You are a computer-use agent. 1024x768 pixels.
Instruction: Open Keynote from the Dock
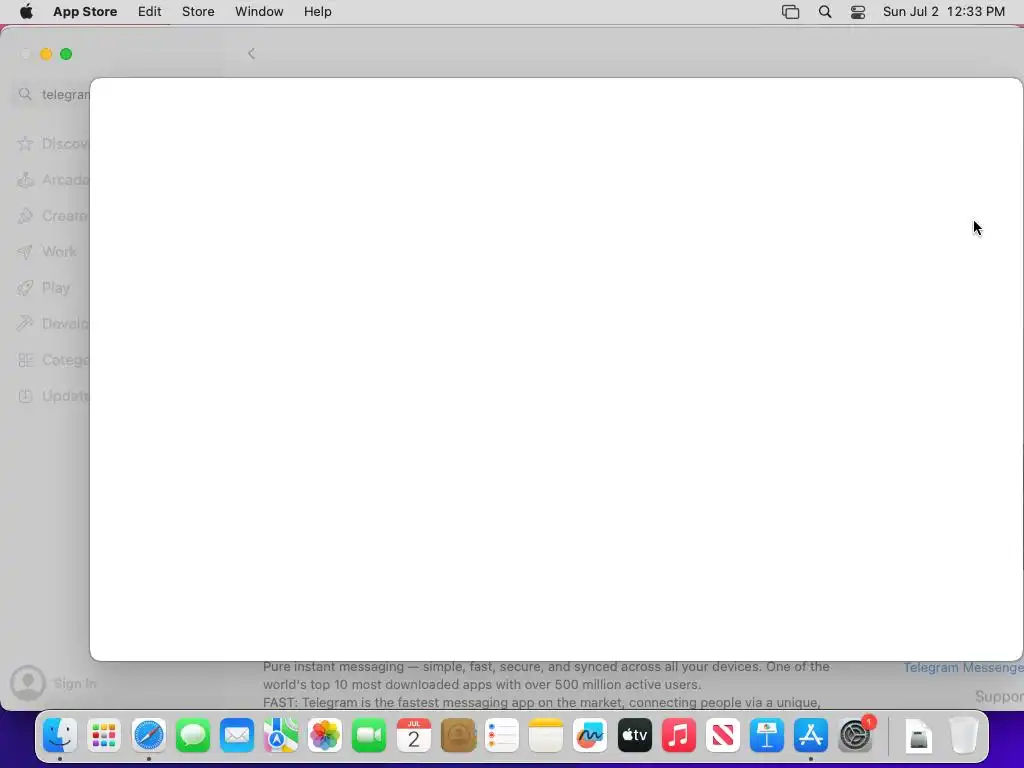click(x=767, y=735)
